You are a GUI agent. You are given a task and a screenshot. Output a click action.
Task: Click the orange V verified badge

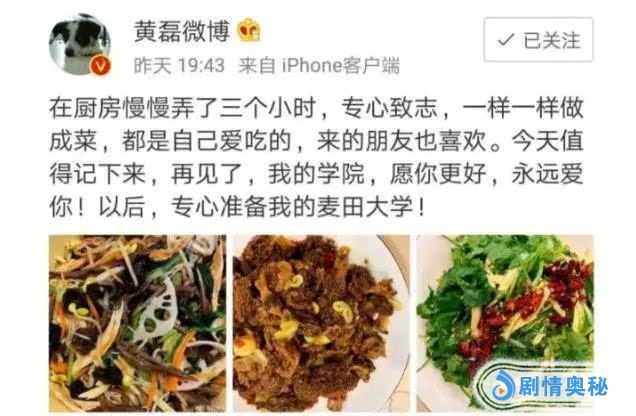click(100, 65)
